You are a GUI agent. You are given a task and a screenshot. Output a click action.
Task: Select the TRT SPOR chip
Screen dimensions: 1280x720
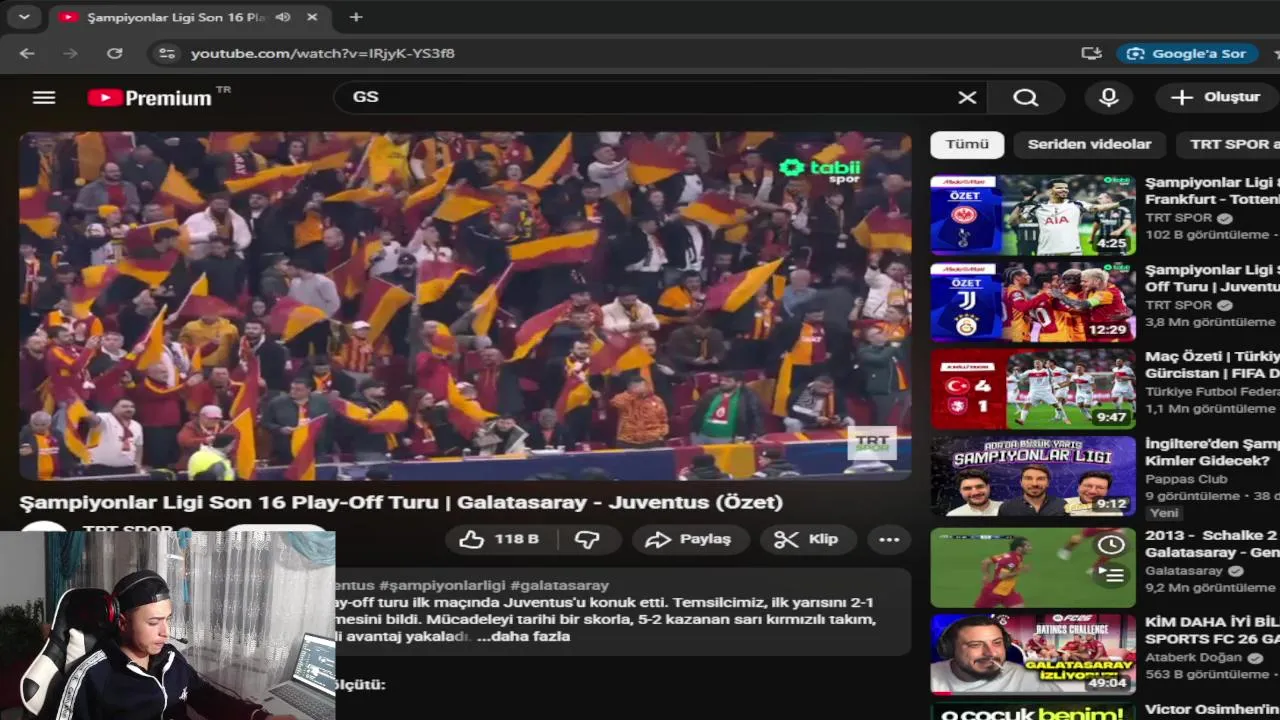(x=1229, y=144)
